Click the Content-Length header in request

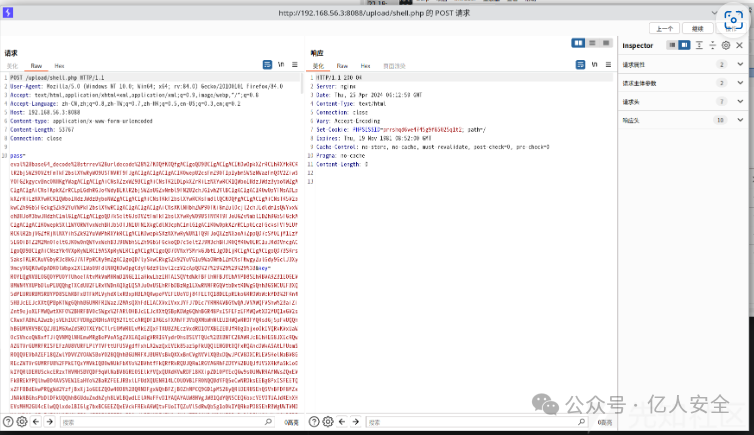(x=42, y=129)
